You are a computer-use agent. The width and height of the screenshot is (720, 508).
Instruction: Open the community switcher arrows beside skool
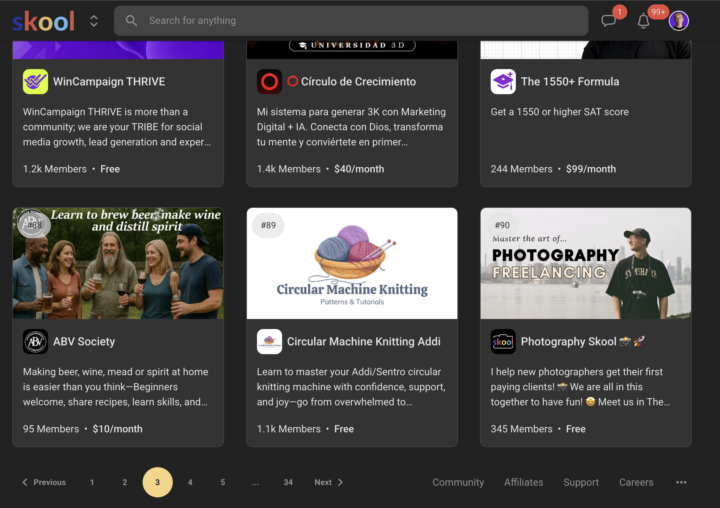coord(94,21)
